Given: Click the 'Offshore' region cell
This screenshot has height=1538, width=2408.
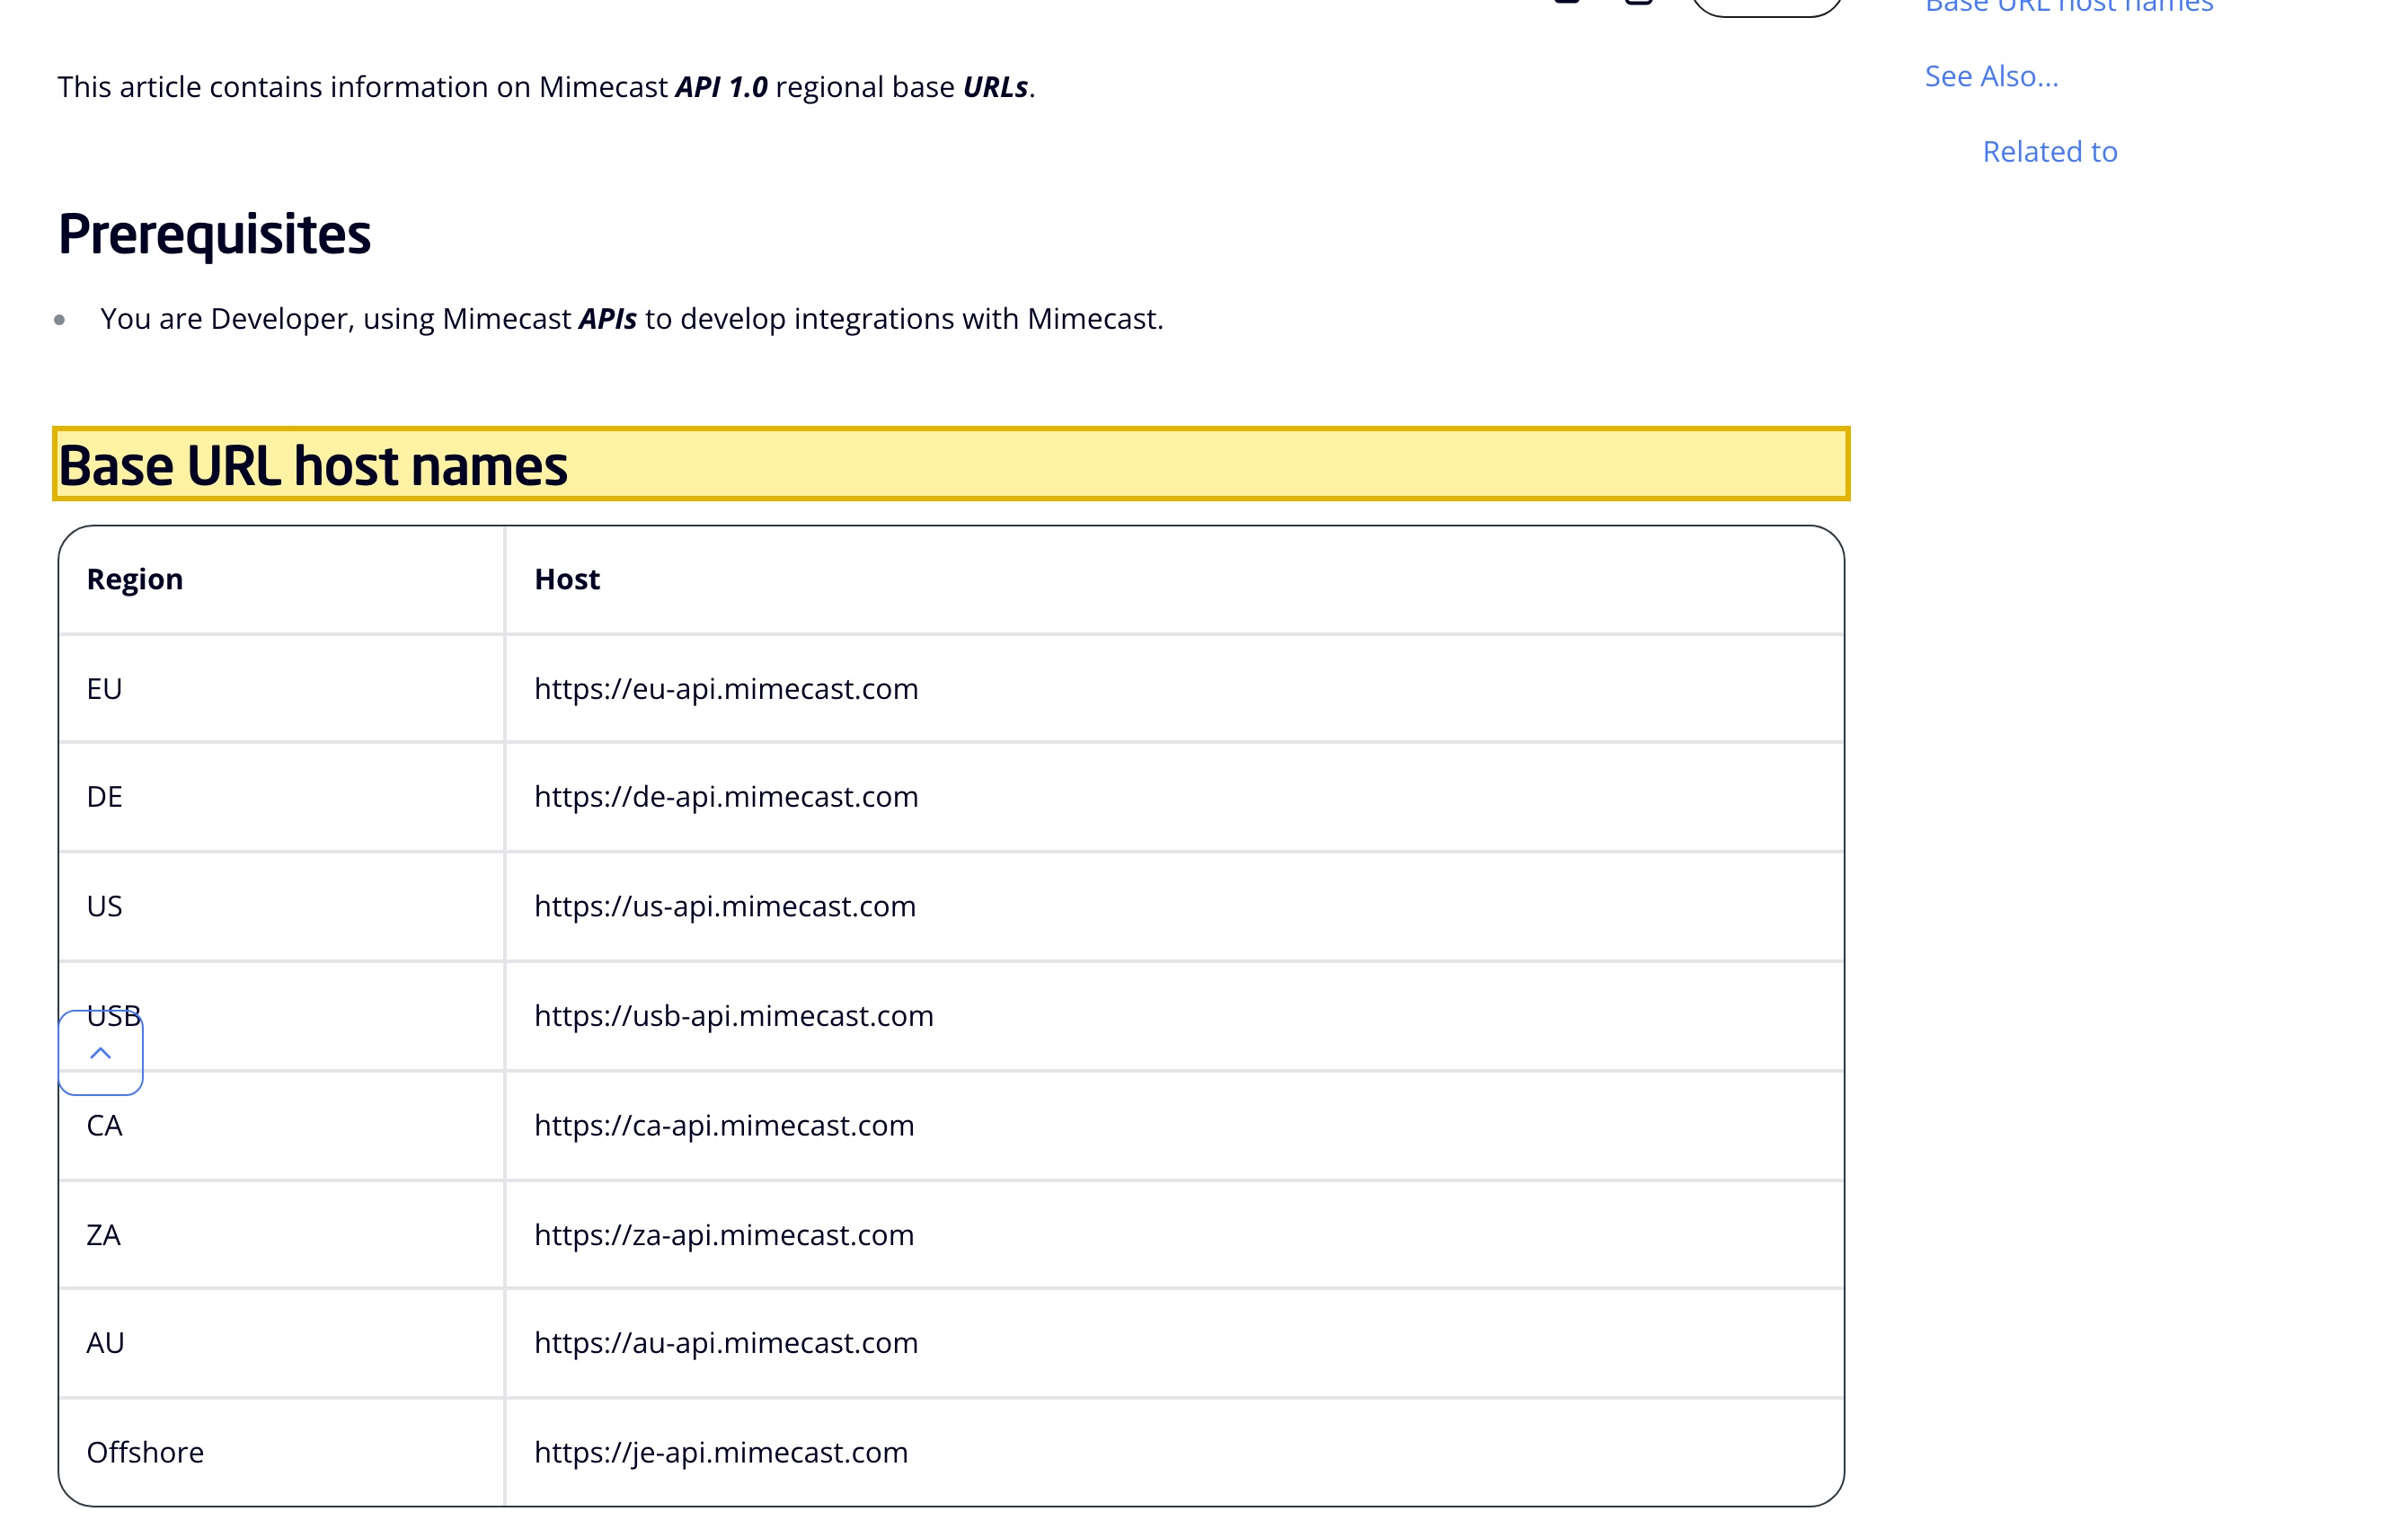Looking at the screenshot, I should (x=281, y=1452).
